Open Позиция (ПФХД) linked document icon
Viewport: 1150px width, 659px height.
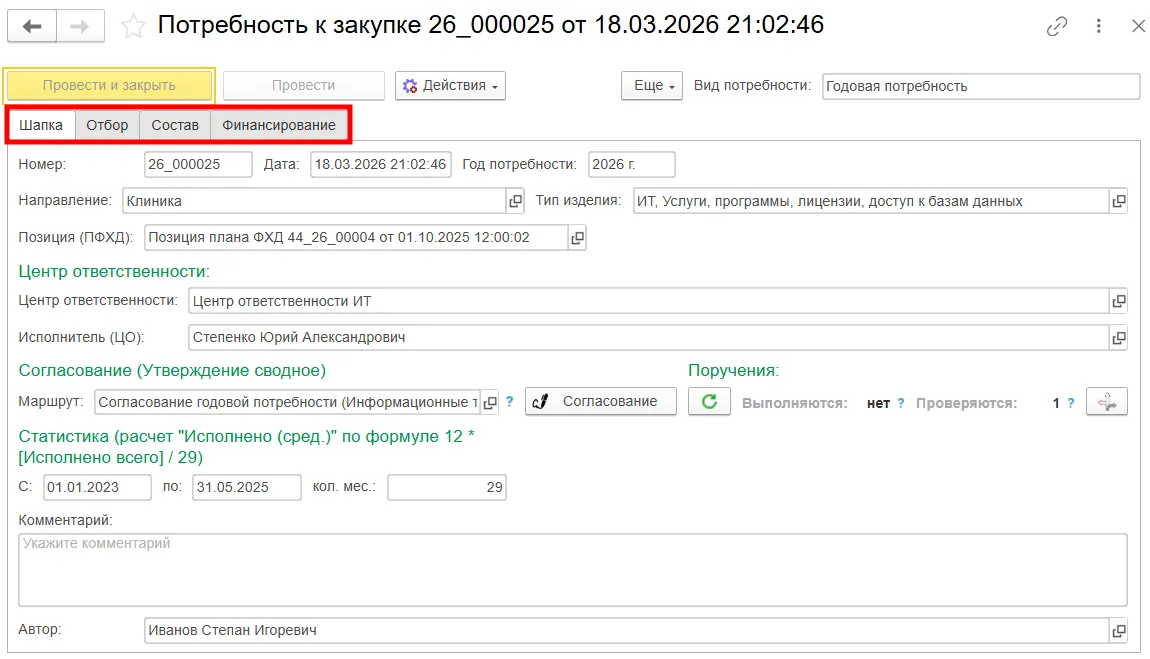point(577,238)
